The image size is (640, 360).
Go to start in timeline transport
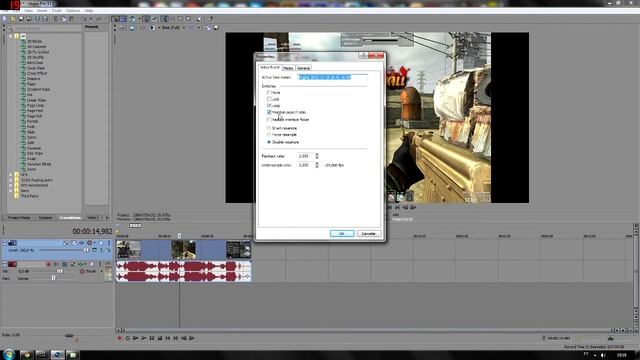click(168, 338)
